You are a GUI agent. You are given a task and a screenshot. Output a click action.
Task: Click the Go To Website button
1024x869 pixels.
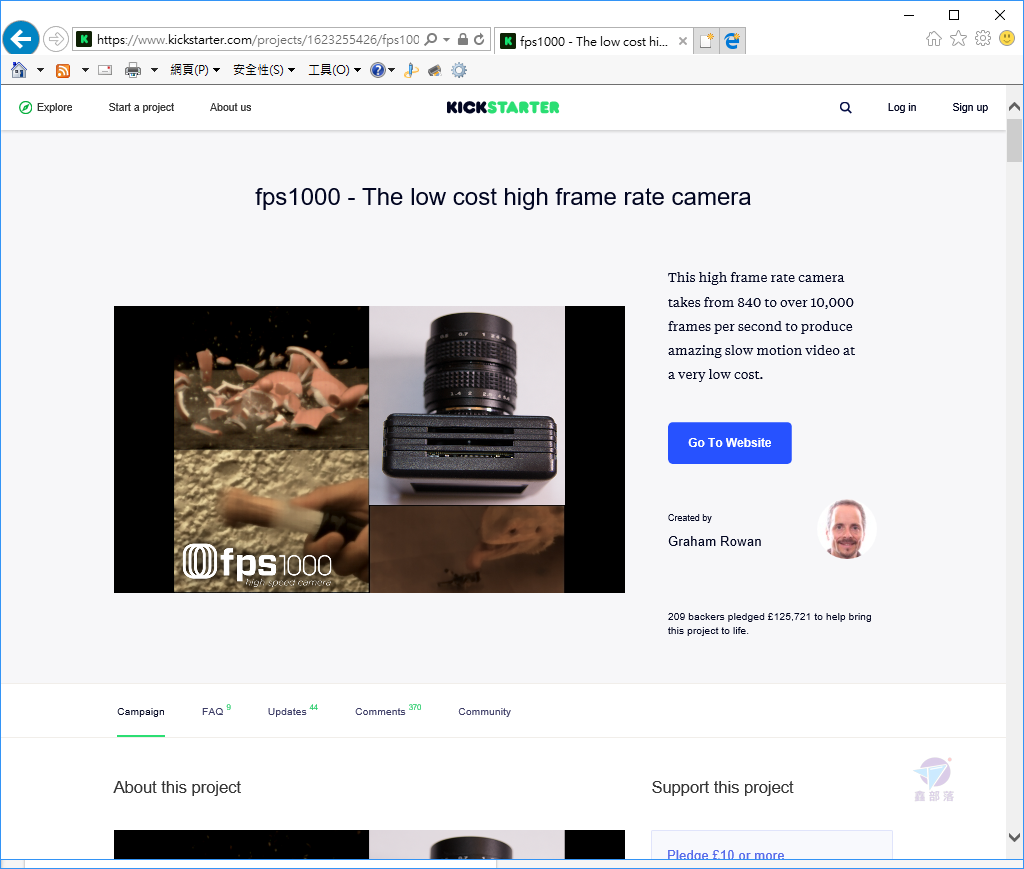pyautogui.click(x=729, y=443)
